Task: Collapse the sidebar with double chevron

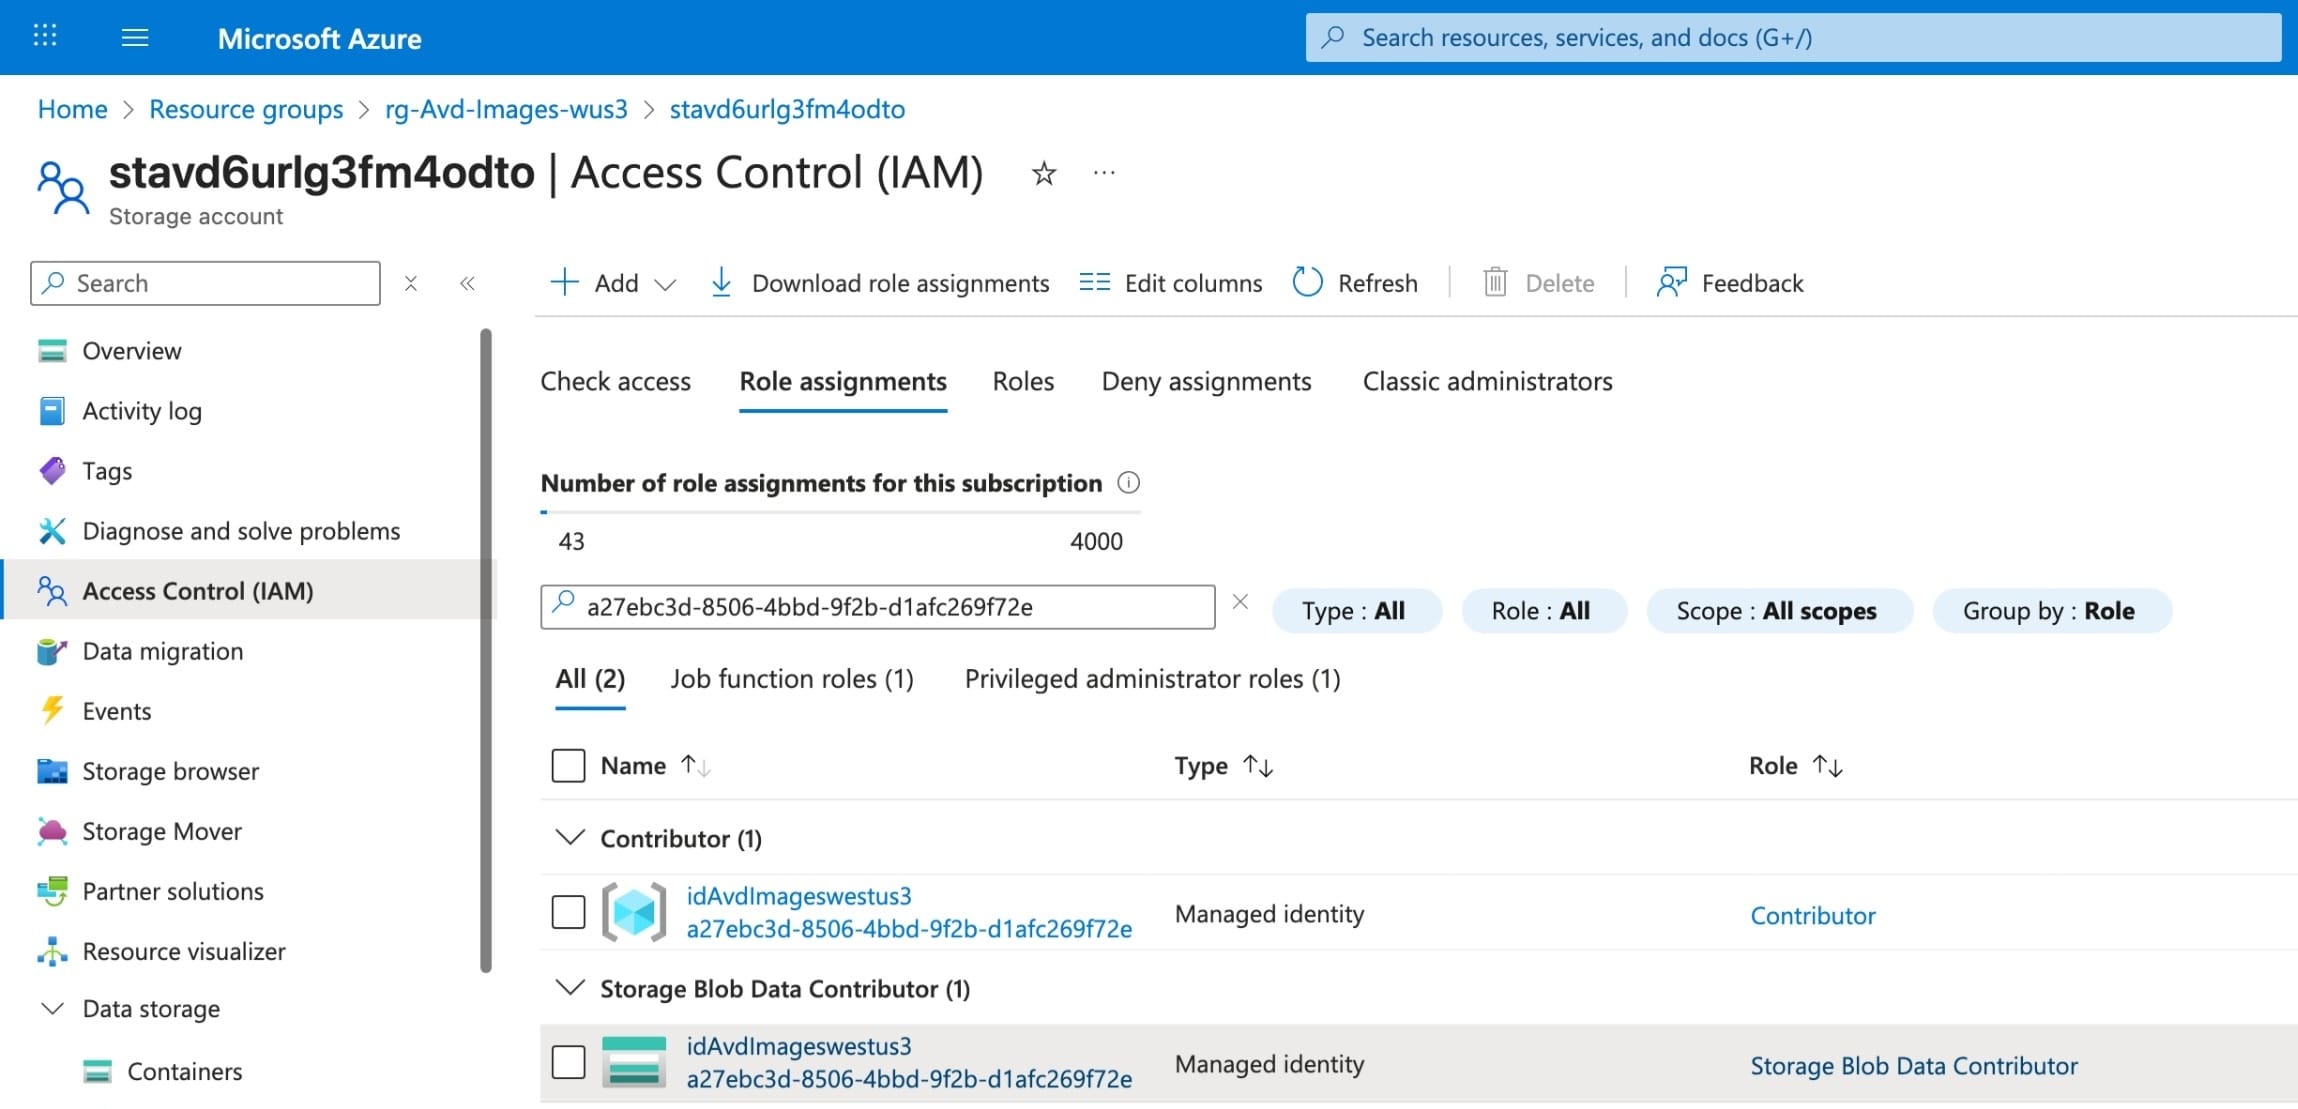Action: coord(467,284)
